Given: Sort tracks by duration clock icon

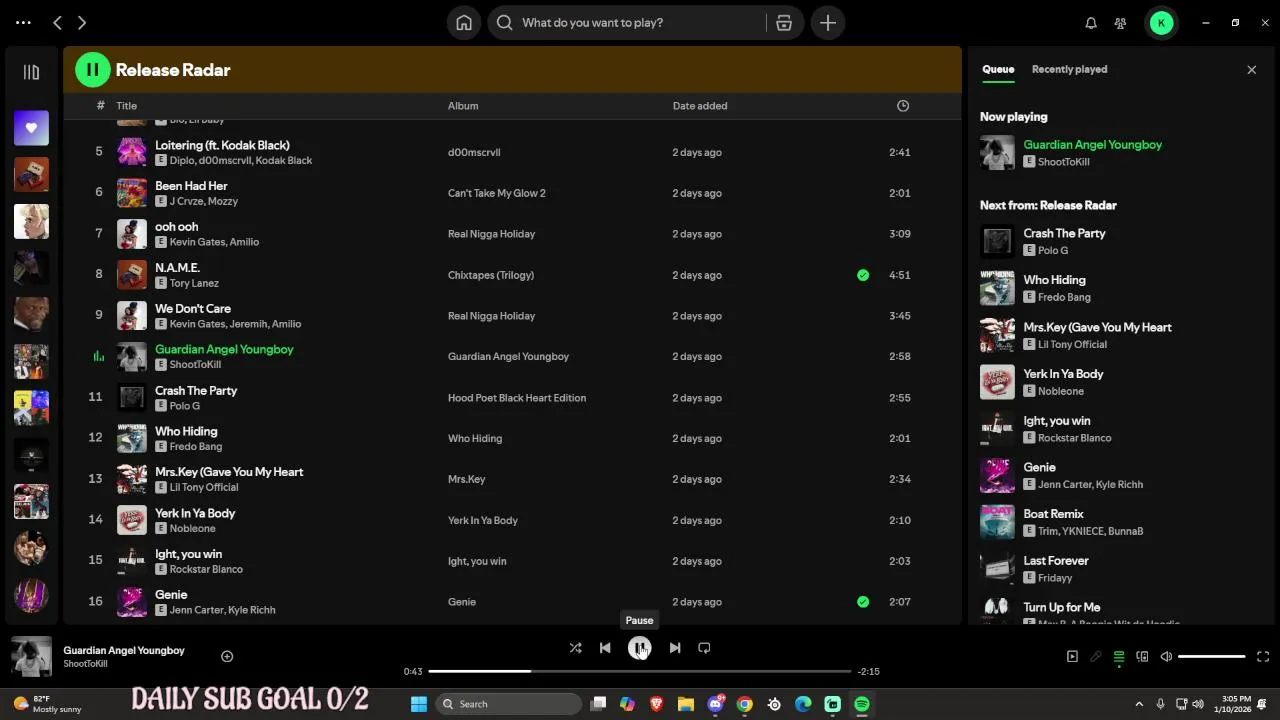Looking at the screenshot, I should 903,106.
